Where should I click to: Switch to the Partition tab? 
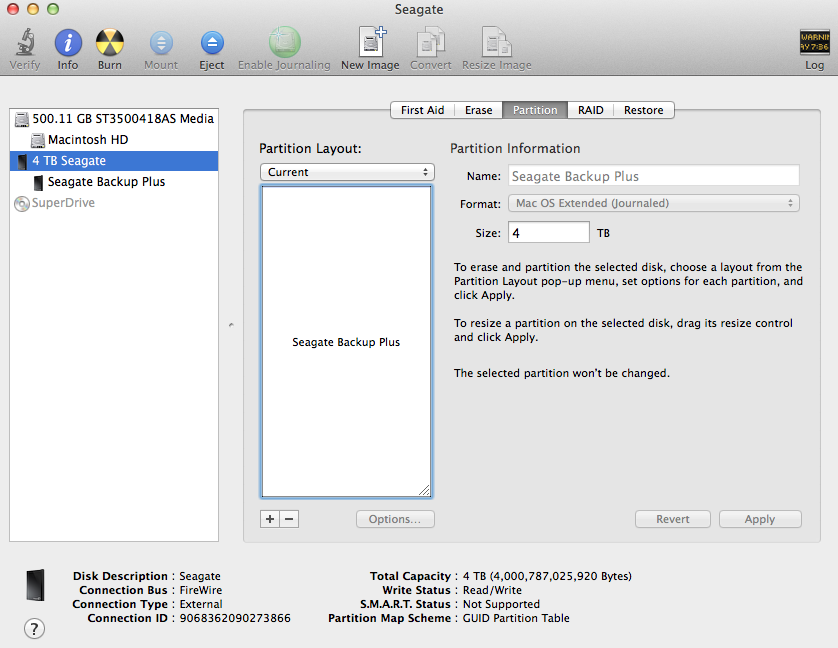pos(535,110)
